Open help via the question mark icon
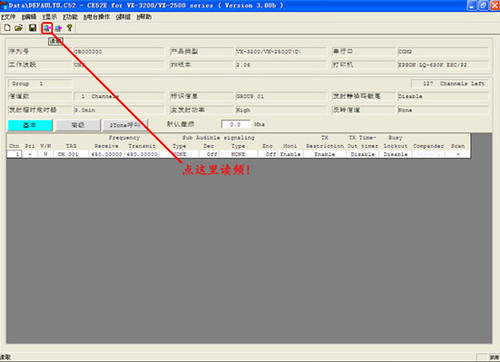Image resolution: width=500 pixels, height=362 pixels. coord(69,28)
